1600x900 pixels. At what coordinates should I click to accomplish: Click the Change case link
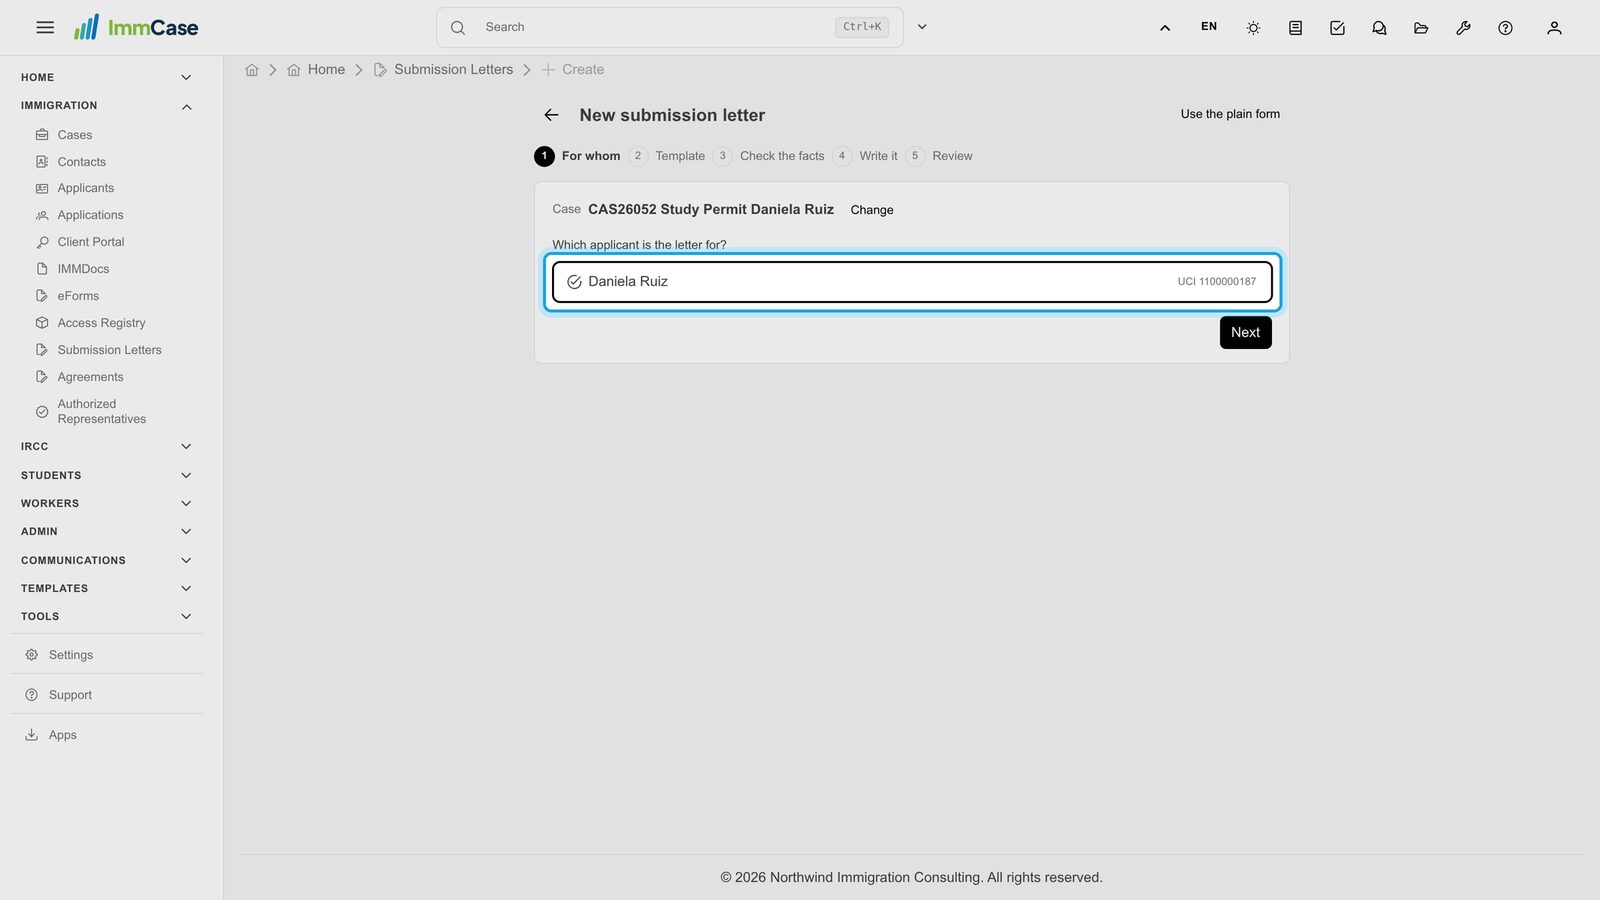tap(872, 210)
